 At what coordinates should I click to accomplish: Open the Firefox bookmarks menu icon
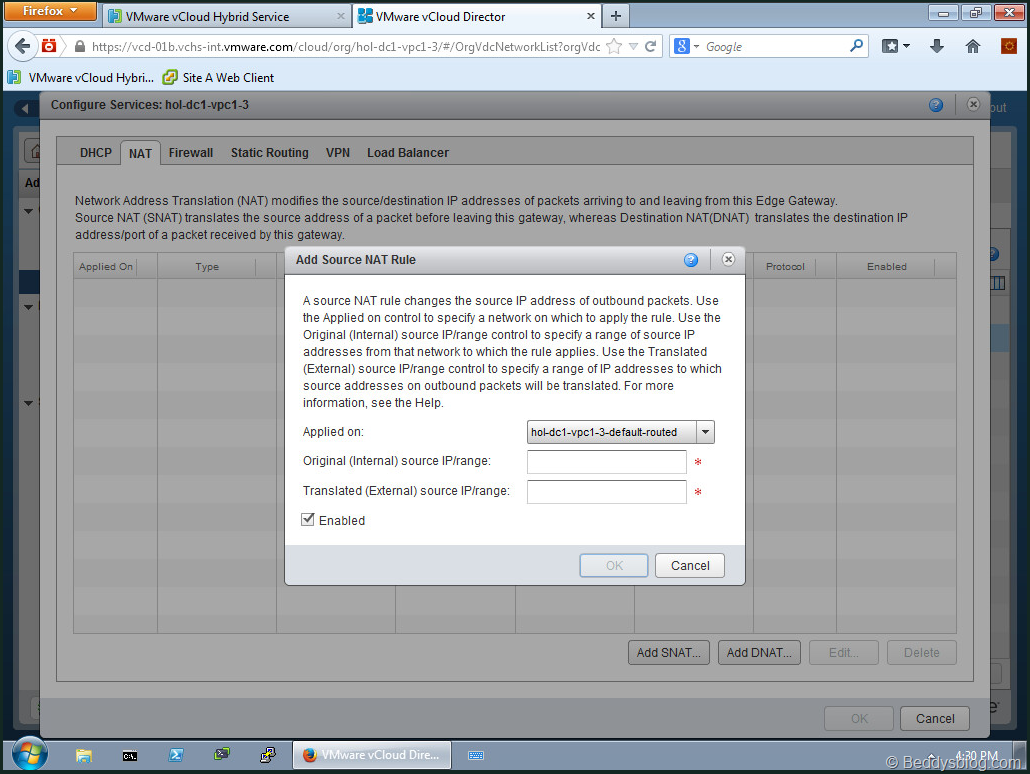point(895,46)
